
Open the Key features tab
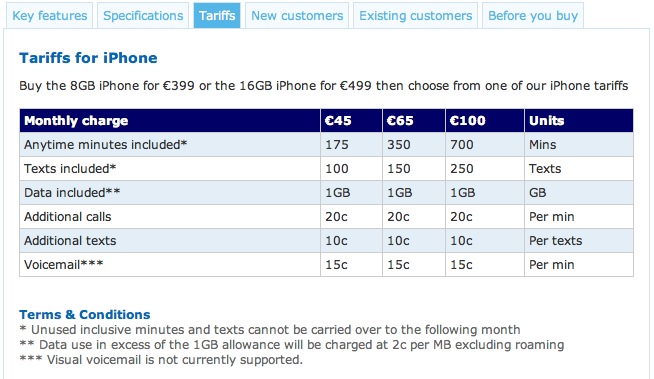point(50,16)
